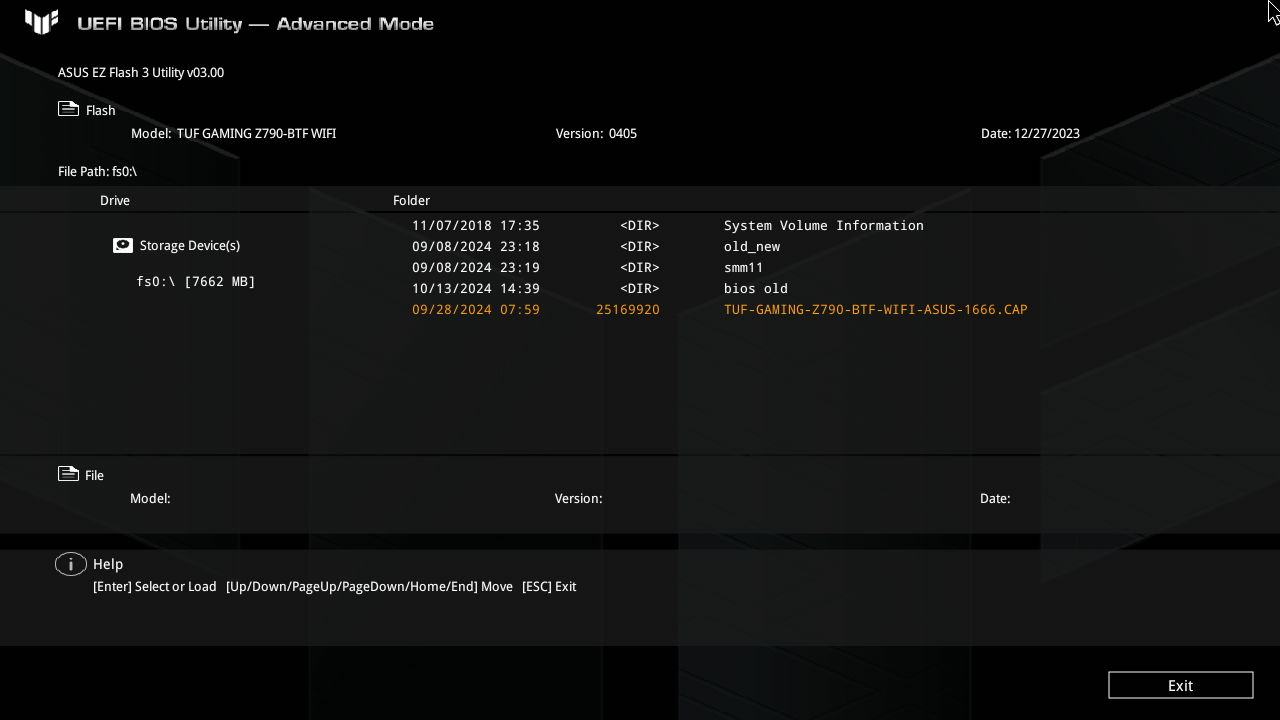Click the File section Version: label

[579, 498]
